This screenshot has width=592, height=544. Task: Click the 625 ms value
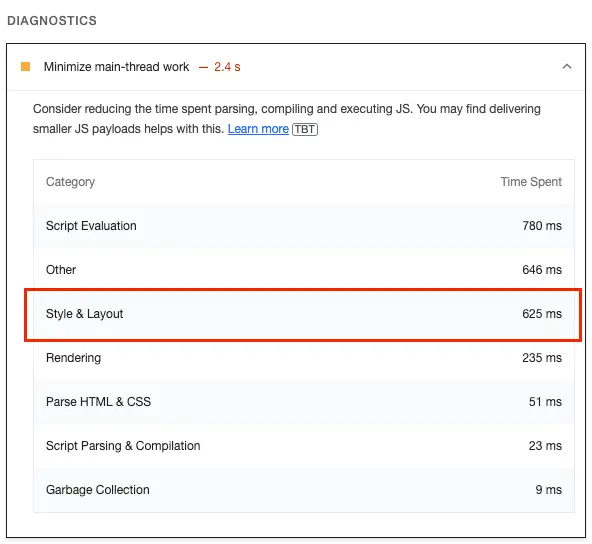click(x=542, y=314)
